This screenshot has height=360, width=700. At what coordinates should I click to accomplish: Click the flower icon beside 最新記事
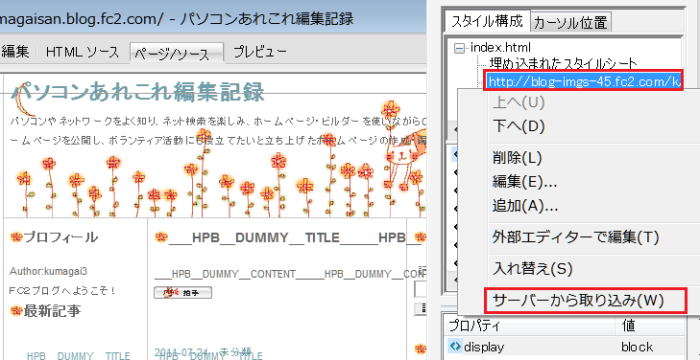pyautogui.click(x=16, y=310)
